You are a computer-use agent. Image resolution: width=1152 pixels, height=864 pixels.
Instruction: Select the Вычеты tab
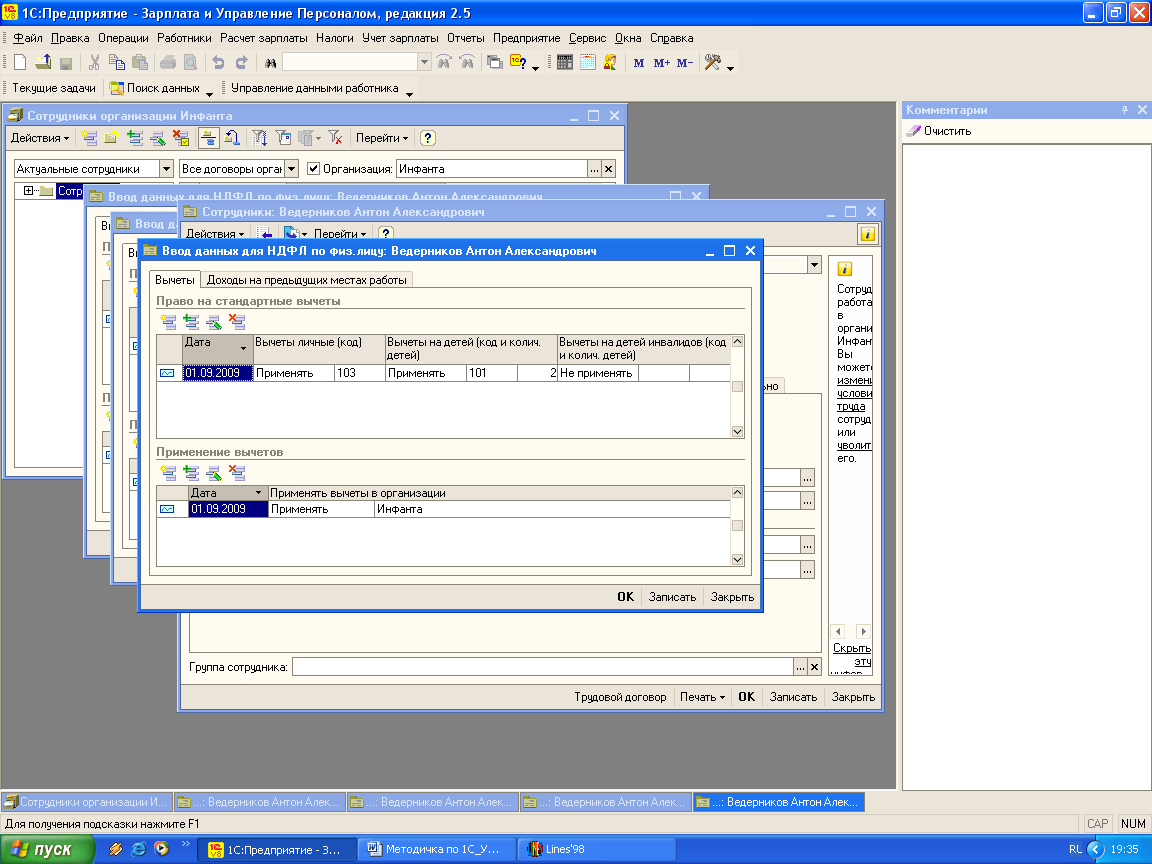175,280
